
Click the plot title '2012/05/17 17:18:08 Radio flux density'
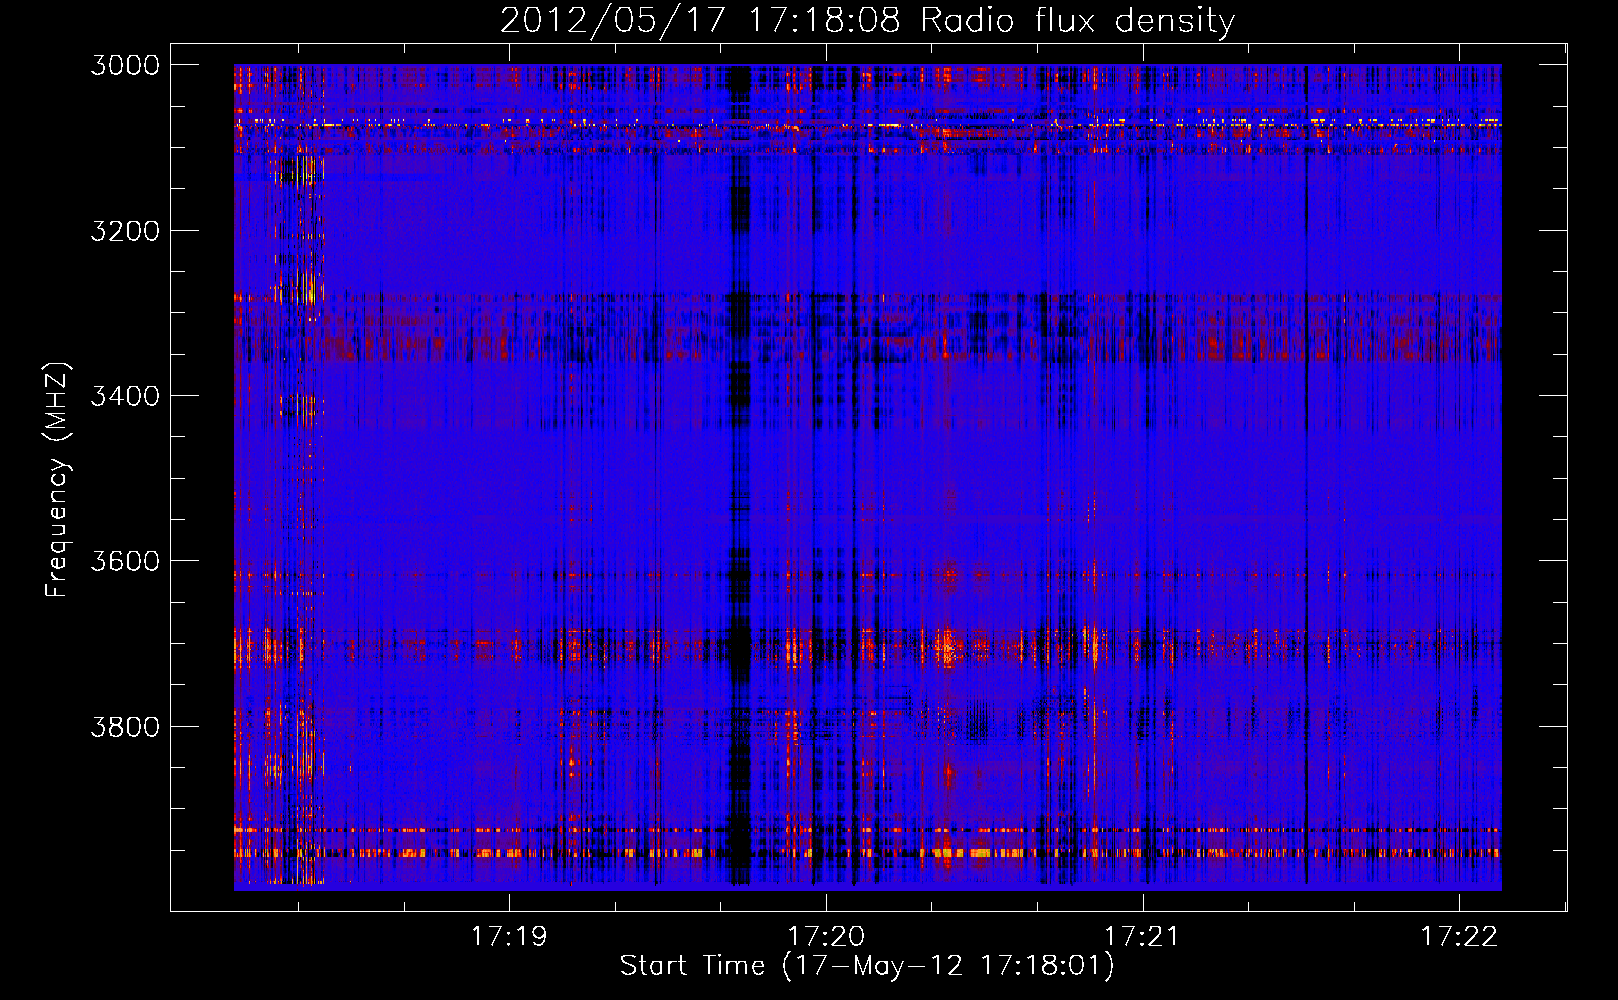point(867,21)
